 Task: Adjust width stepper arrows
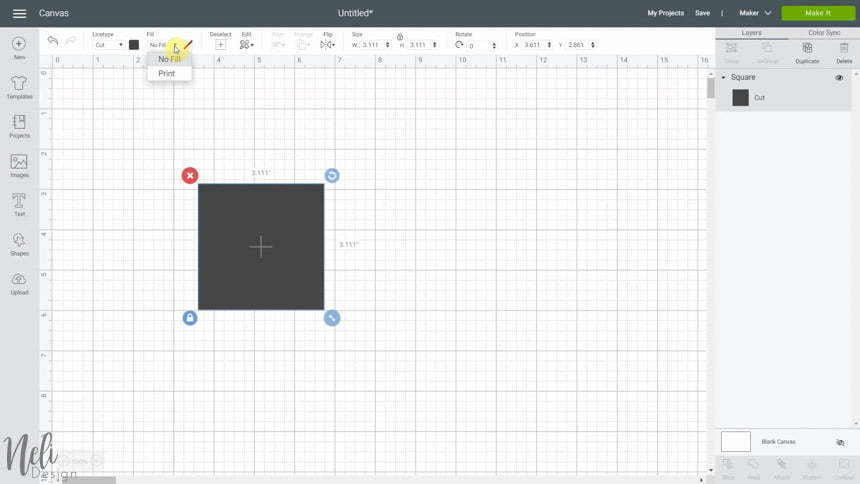tap(388, 45)
